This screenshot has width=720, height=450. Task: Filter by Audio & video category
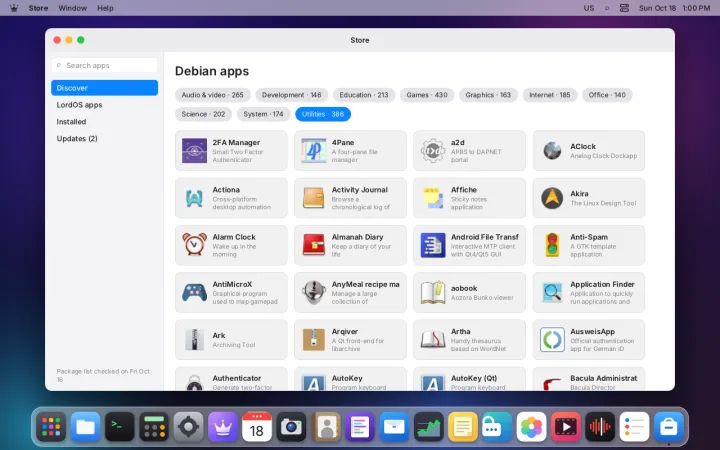(x=213, y=95)
